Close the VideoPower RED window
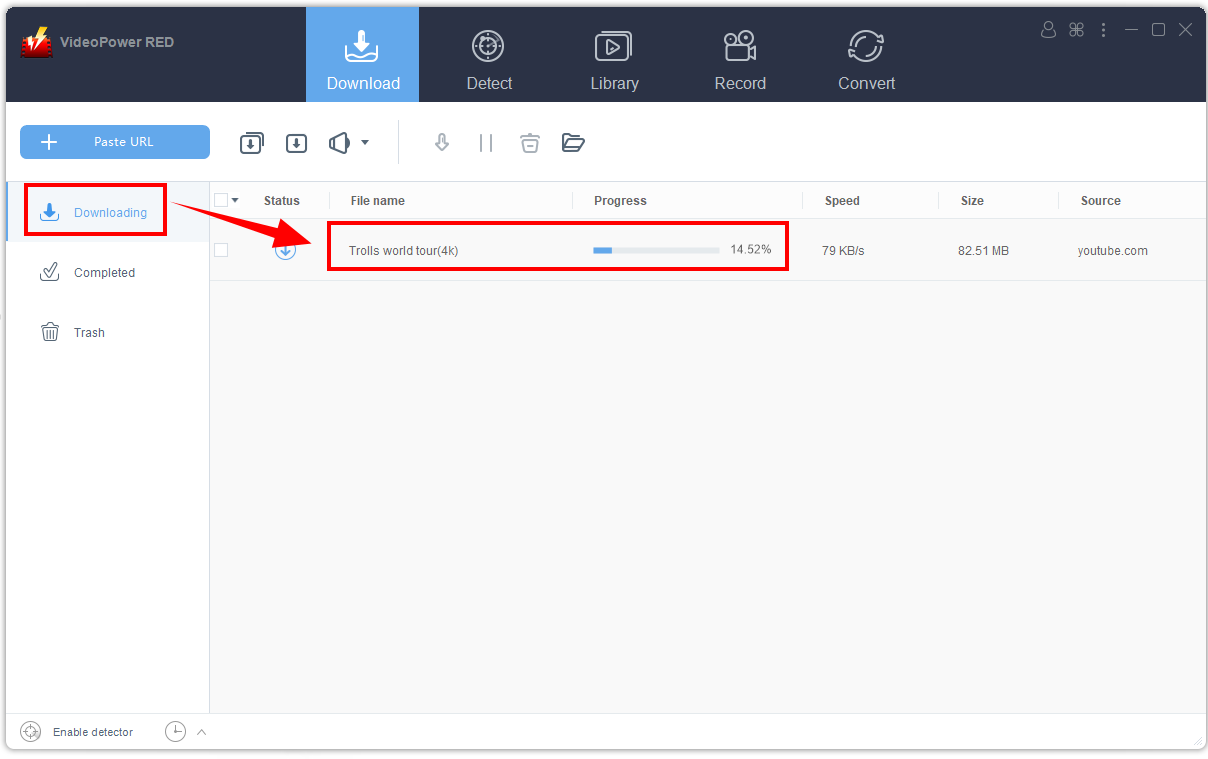 tap(1185, 30)
